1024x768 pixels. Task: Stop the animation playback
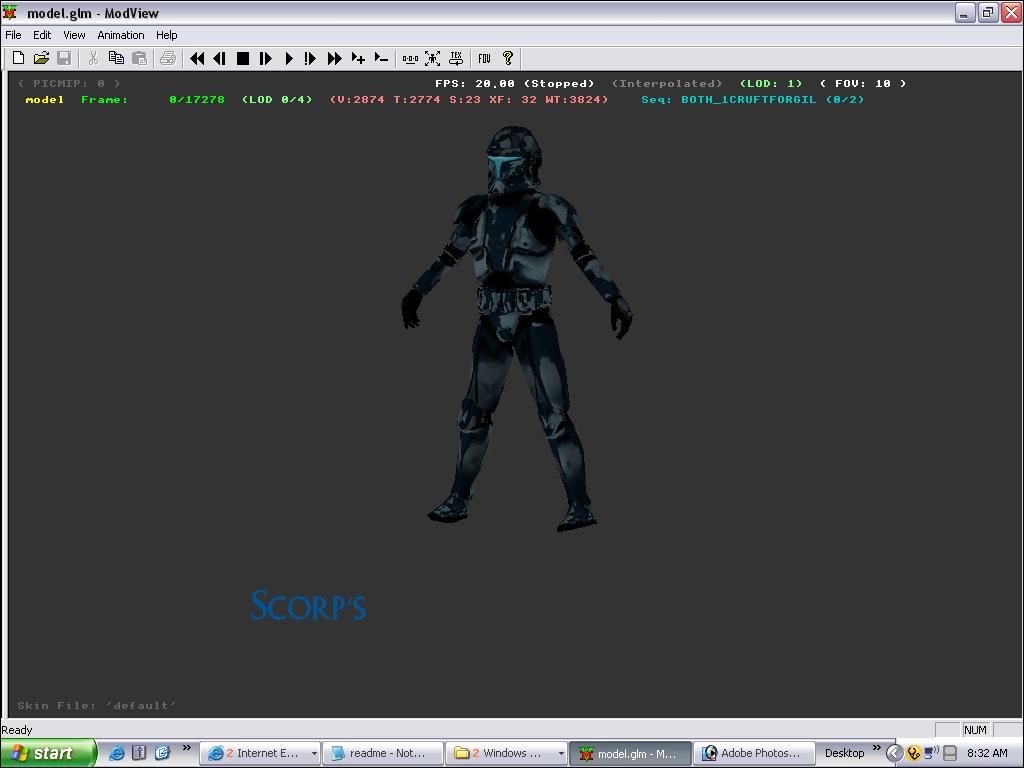tap(242, 59)
